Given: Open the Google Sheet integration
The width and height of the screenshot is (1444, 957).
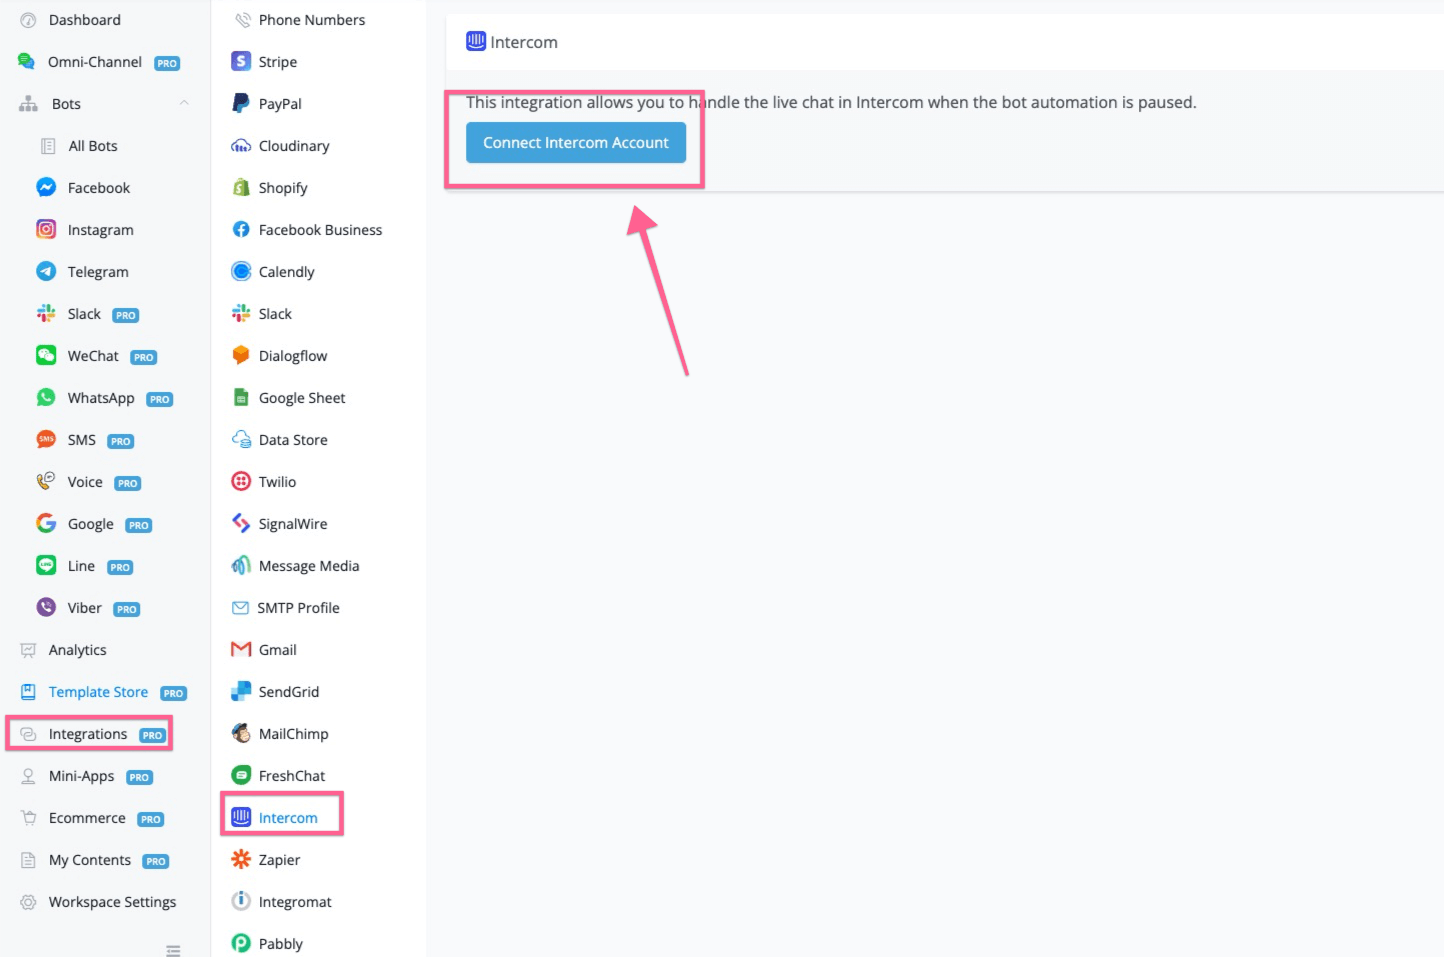Looking at the screenshot, I should (x=301, y=398).
